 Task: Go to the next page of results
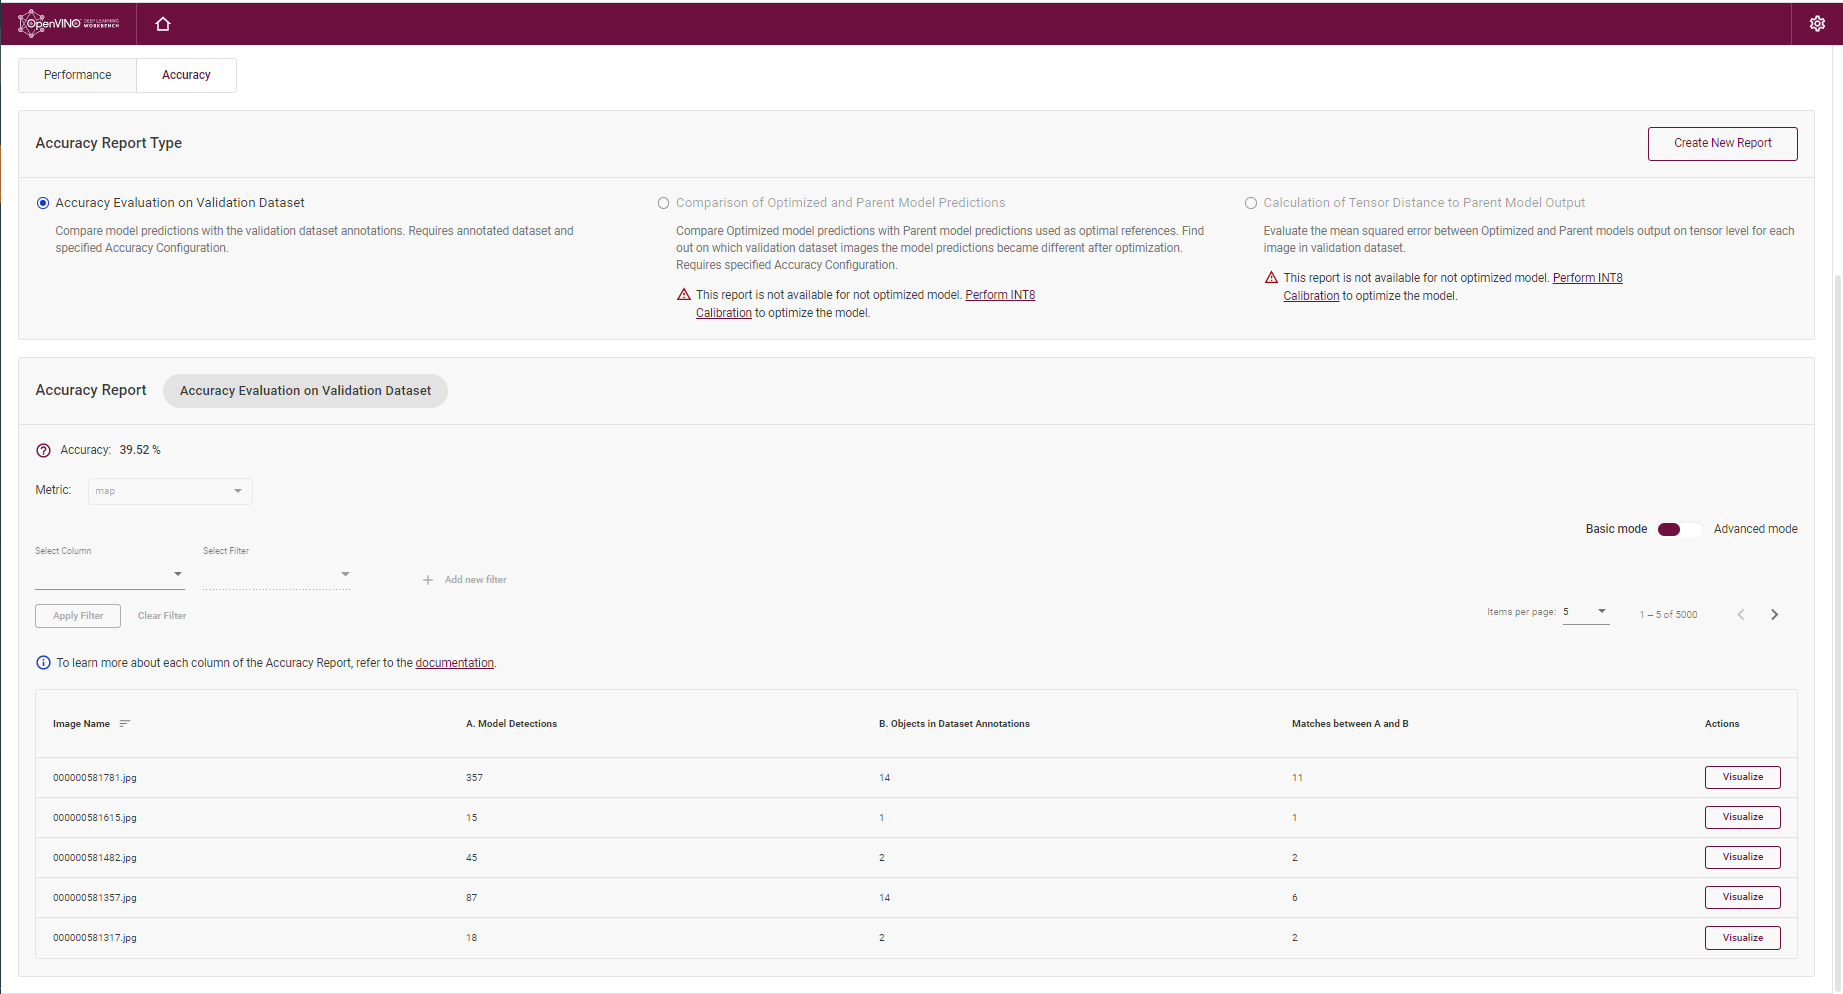coord(1774,614)
